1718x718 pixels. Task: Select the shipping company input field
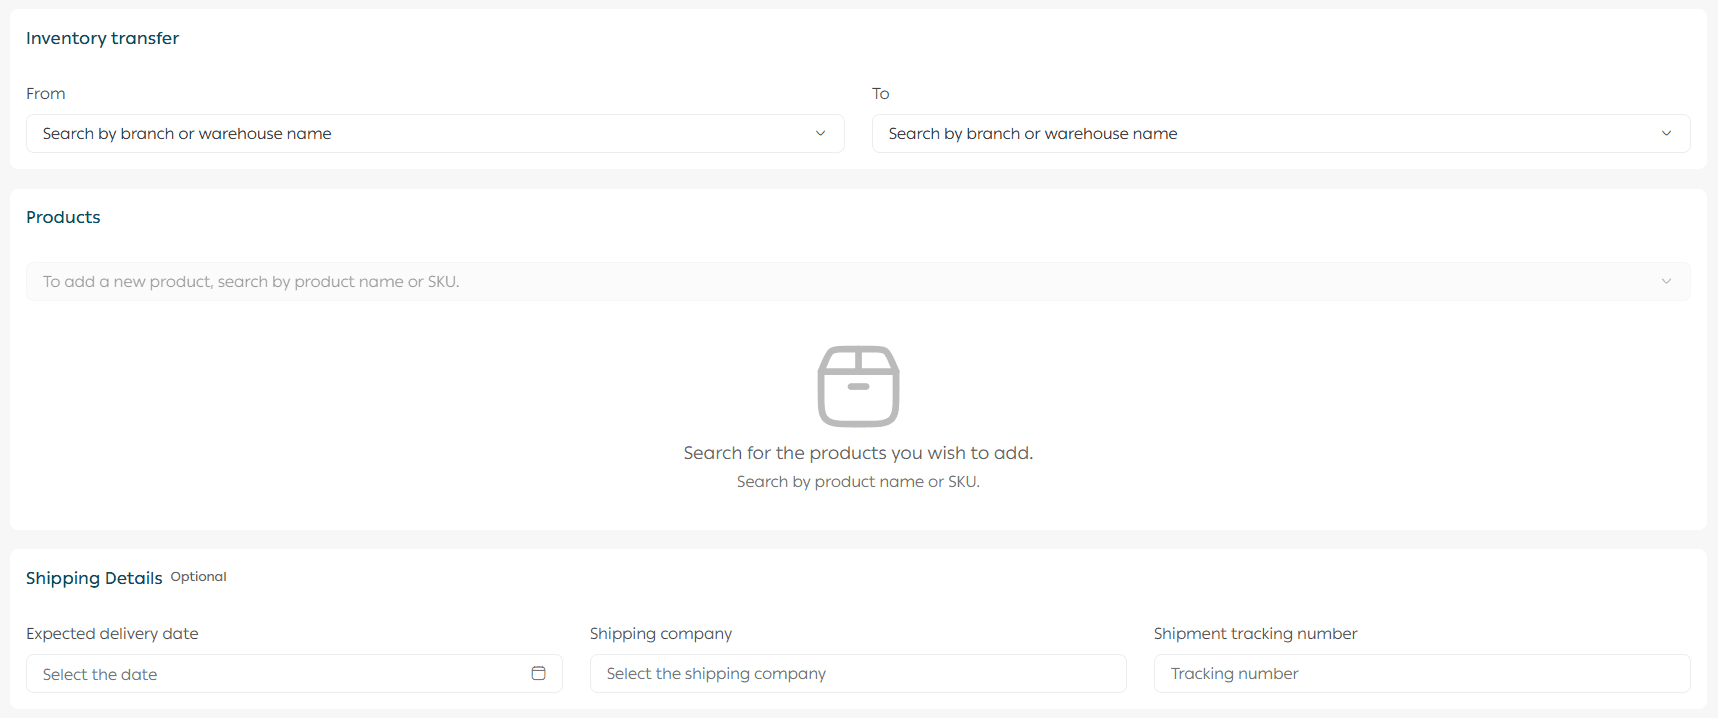coord(857,673)
